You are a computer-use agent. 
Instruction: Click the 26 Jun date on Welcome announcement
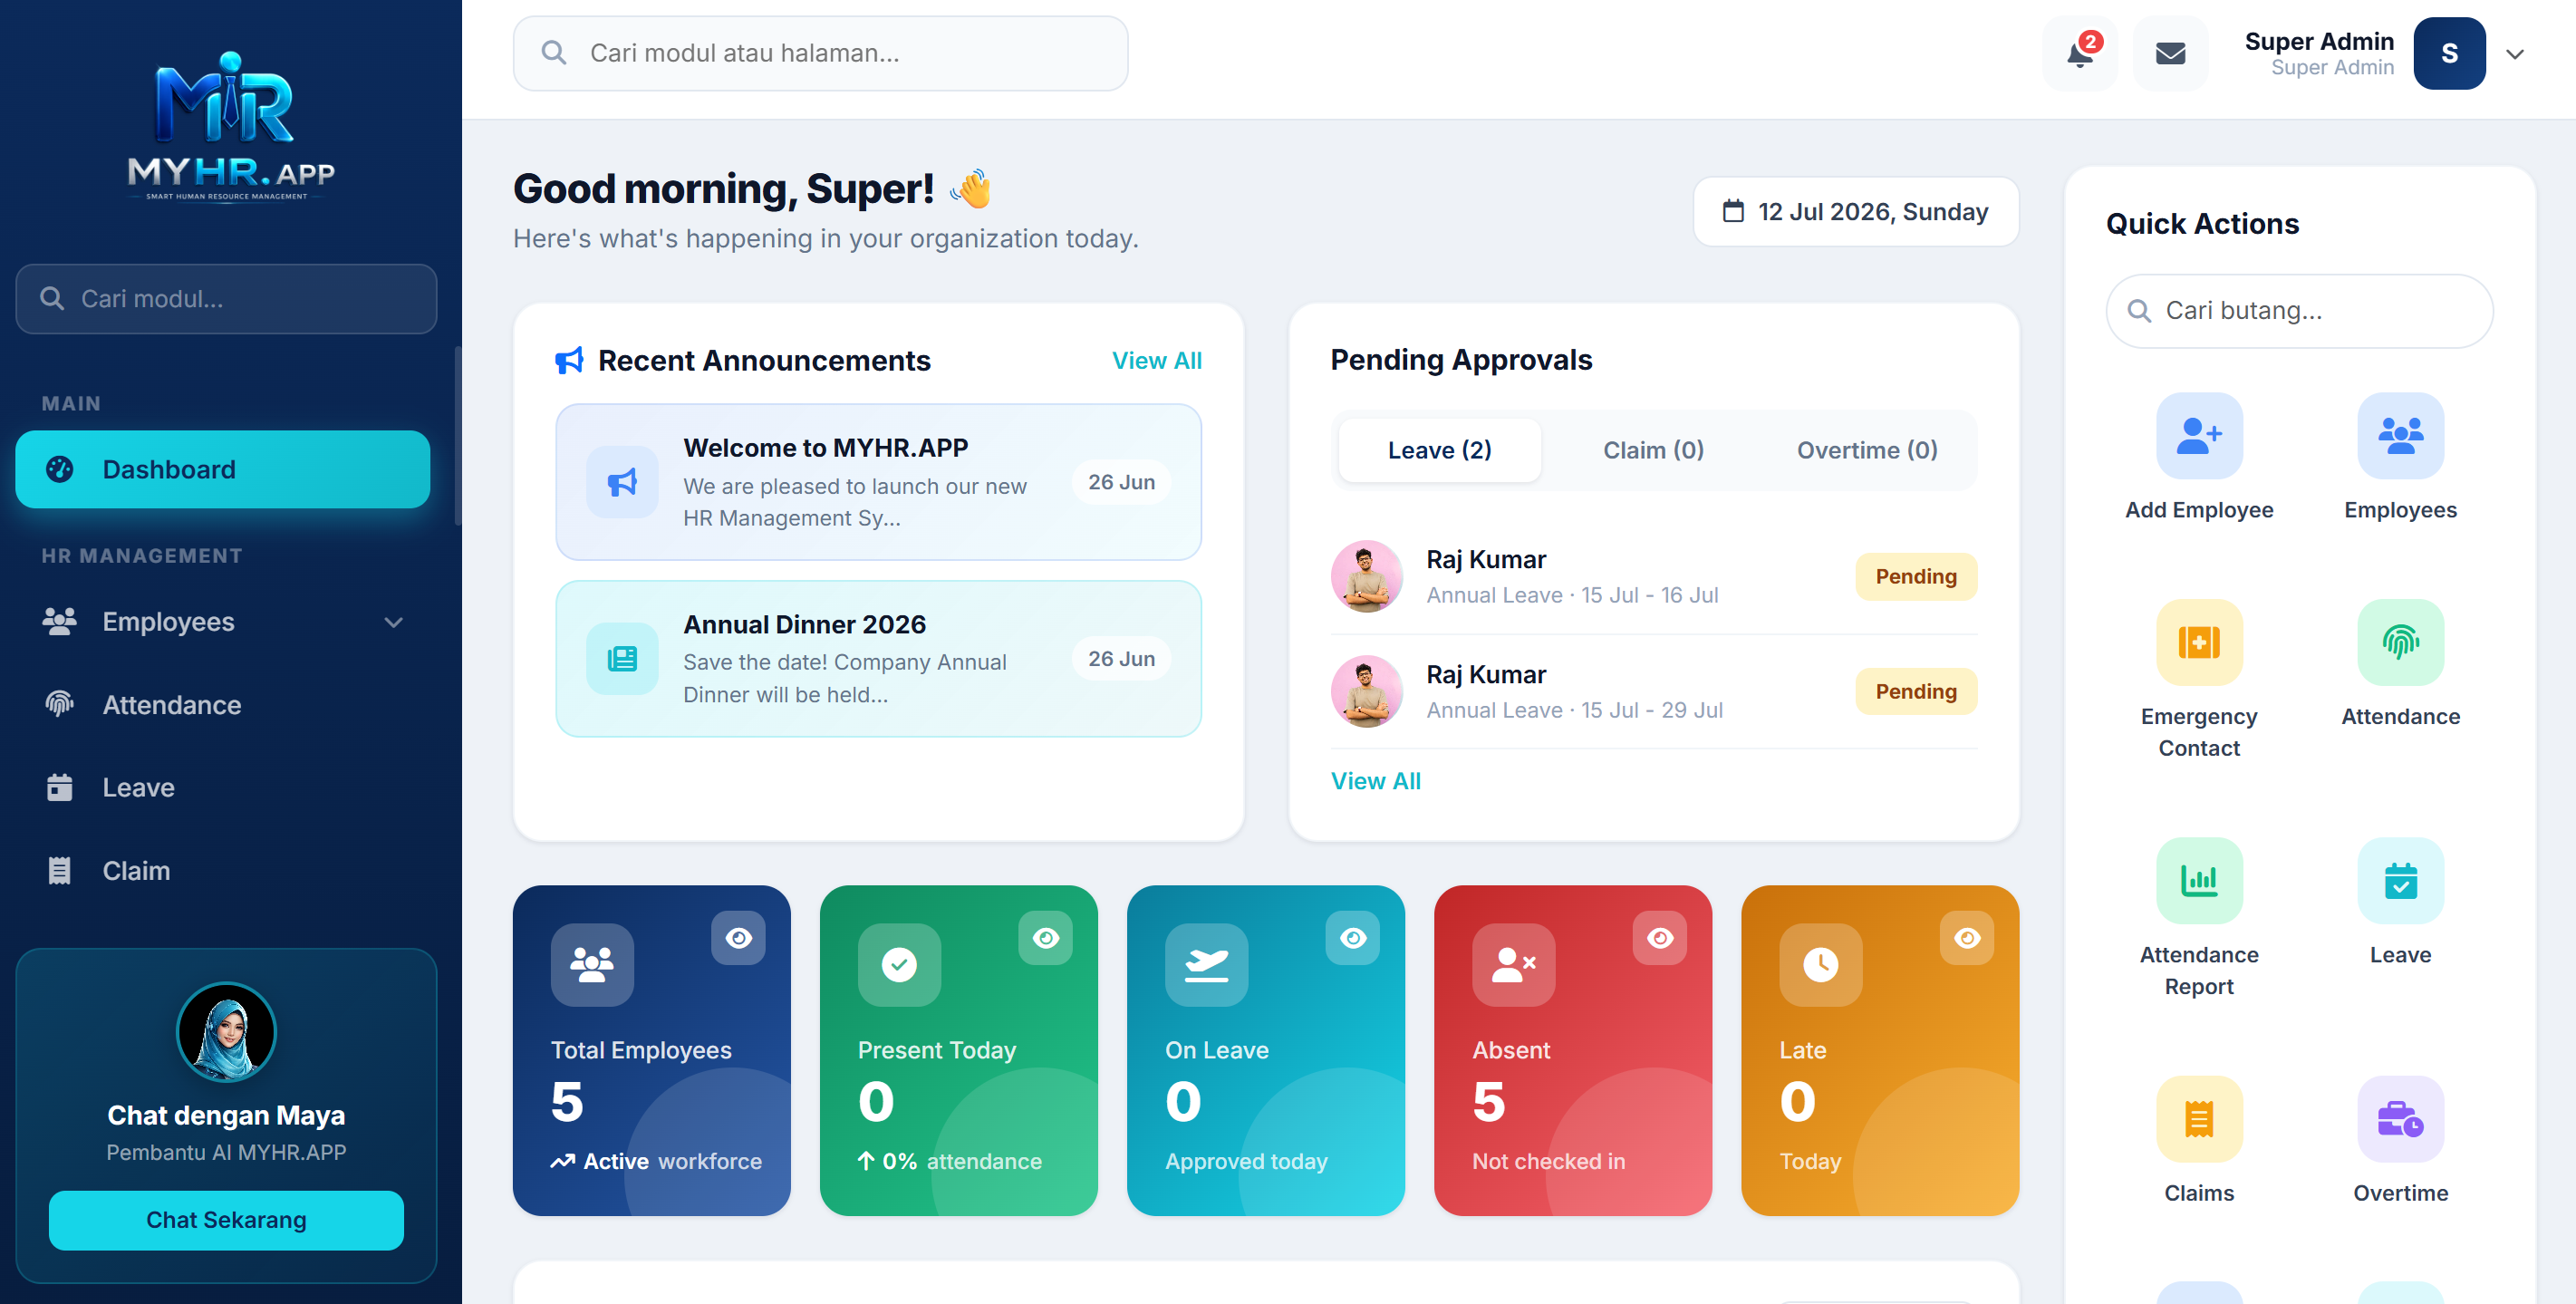(x=1121, y=482)
